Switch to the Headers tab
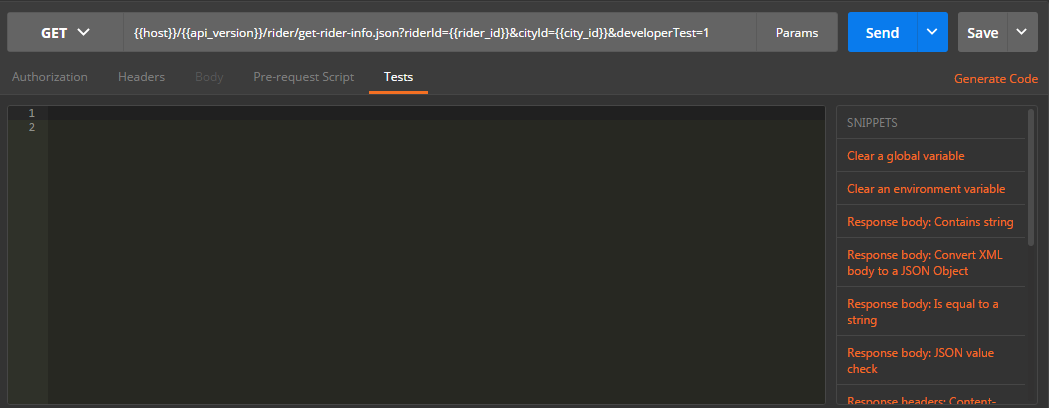Screen dimensions: 1049x408 tap(141, 77)
